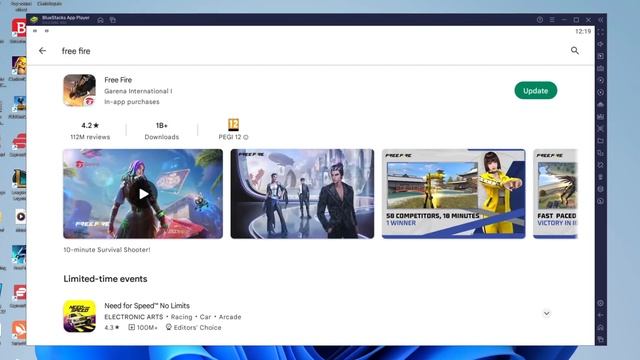The image size is (640, 360).
Task: Update the Free Fire game
Action: [536, 91]
